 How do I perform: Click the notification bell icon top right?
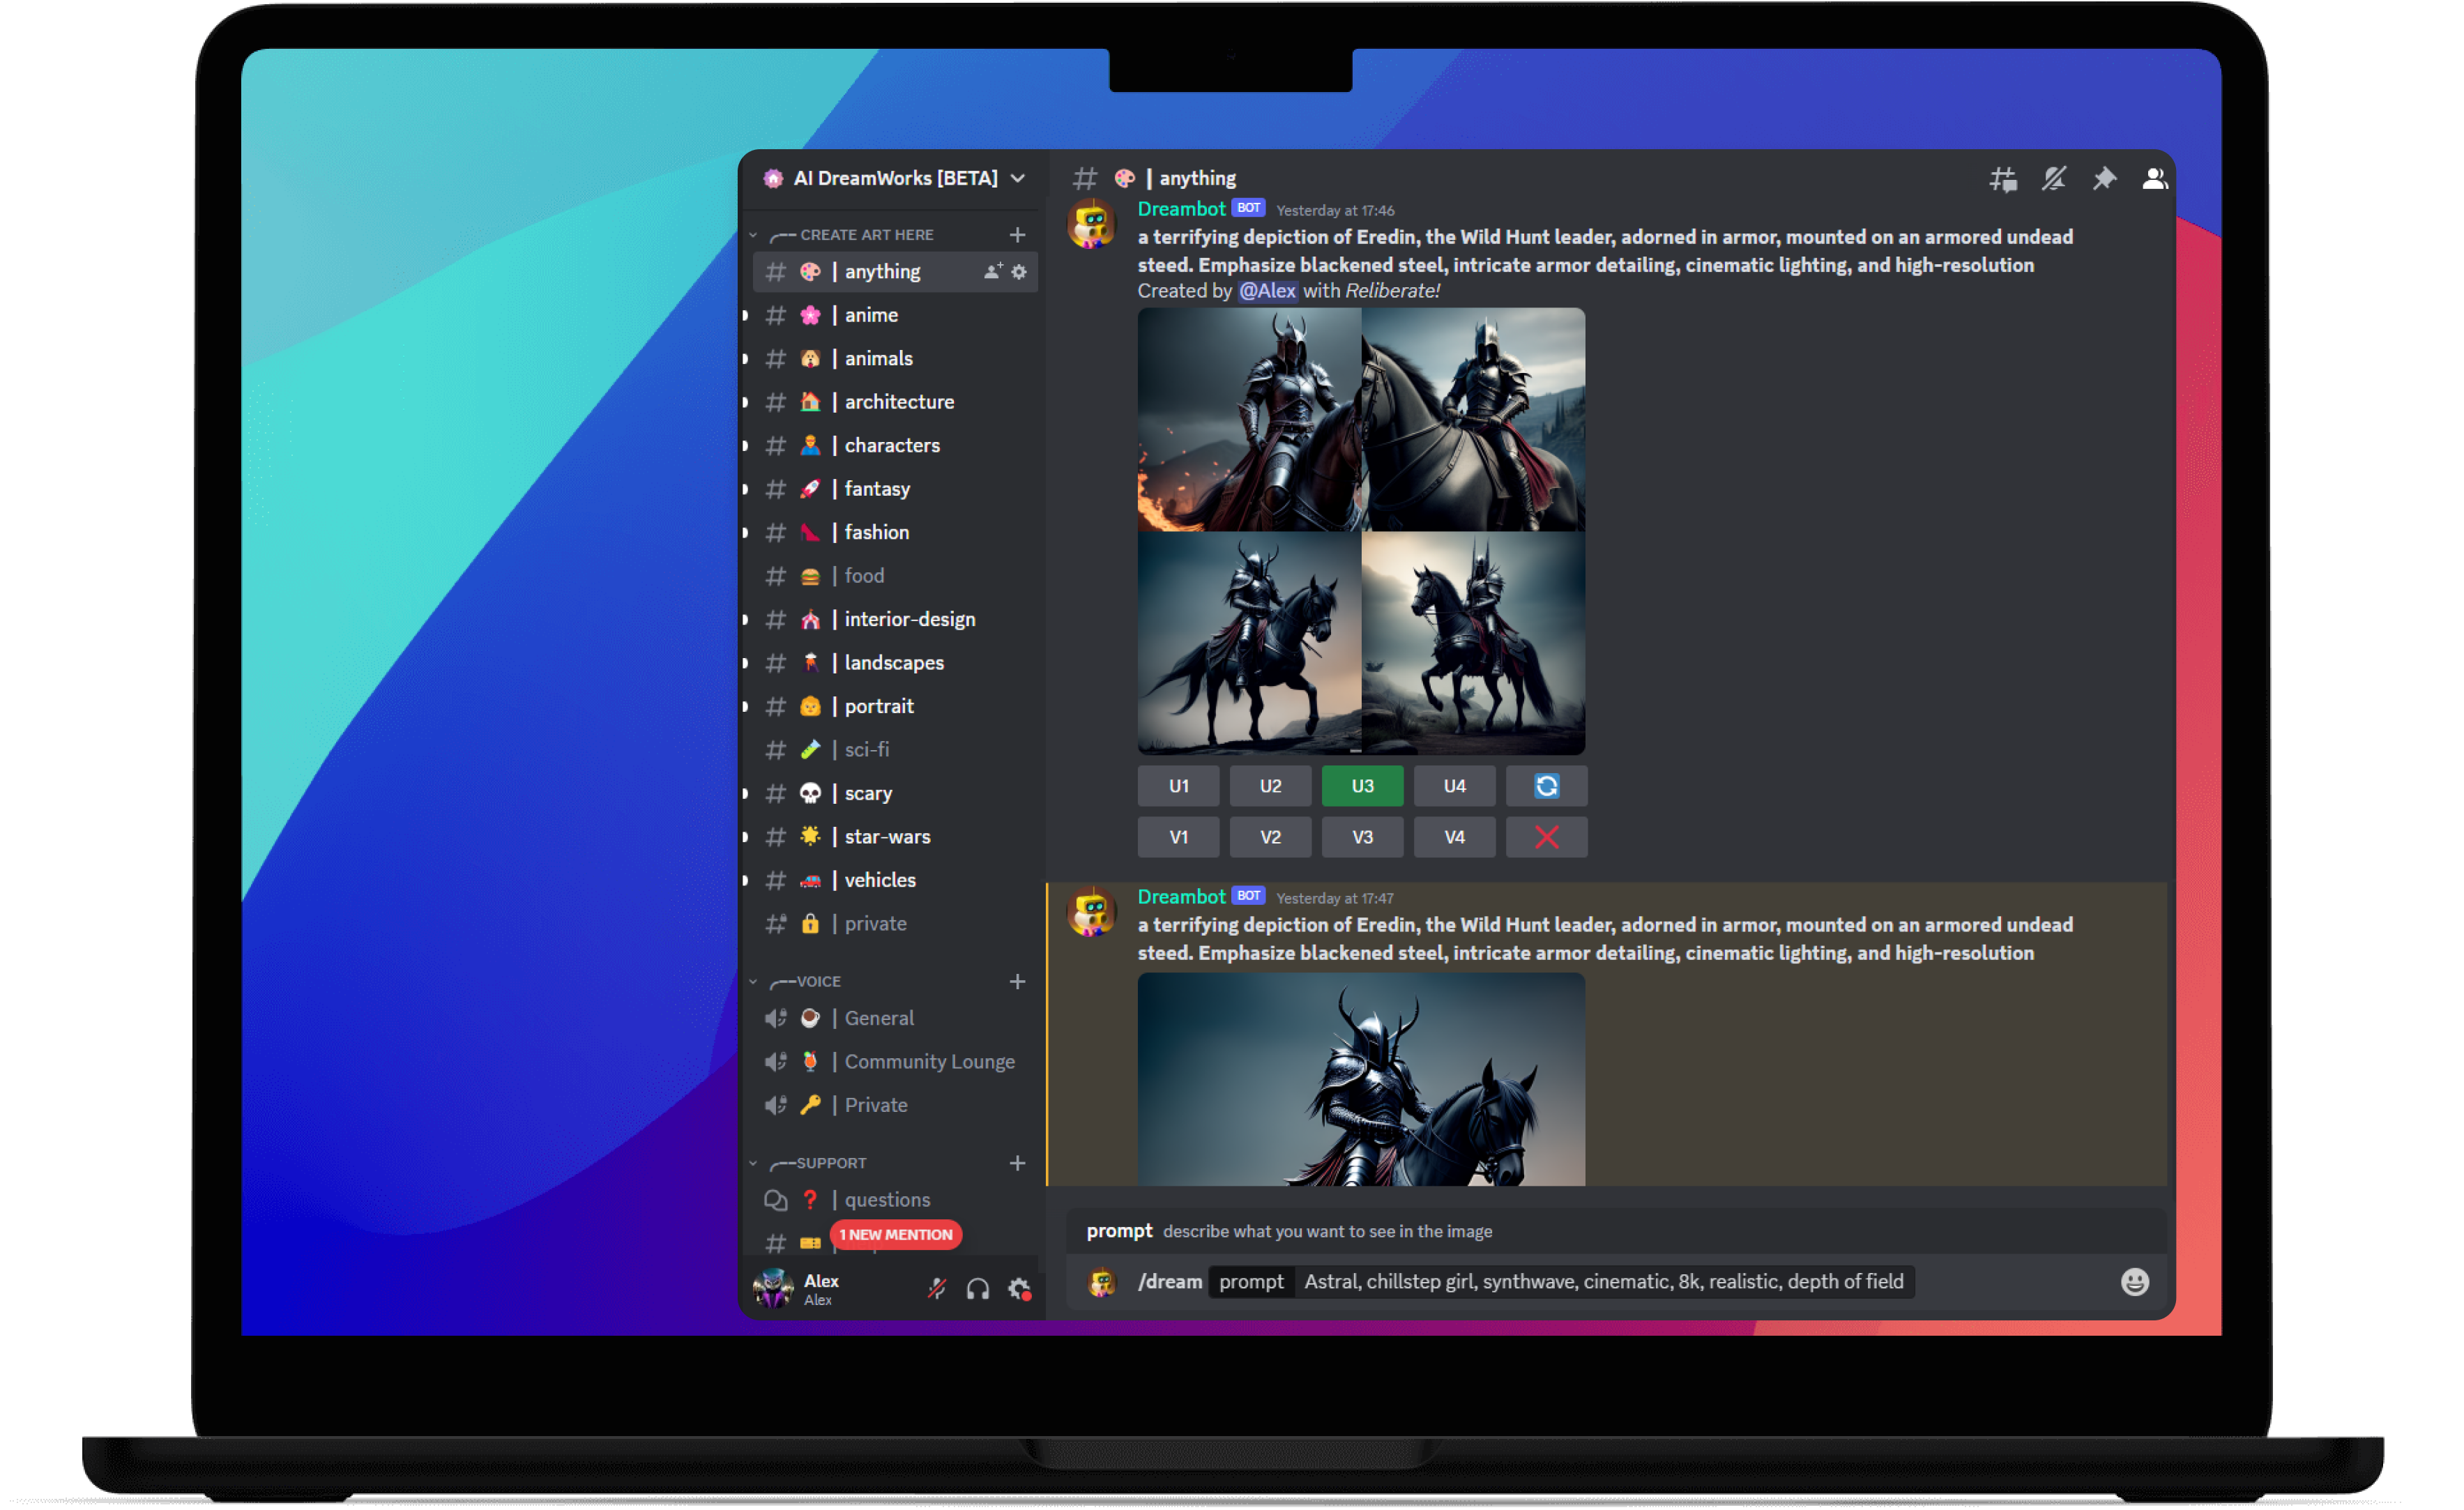(x=2054, y=178)
